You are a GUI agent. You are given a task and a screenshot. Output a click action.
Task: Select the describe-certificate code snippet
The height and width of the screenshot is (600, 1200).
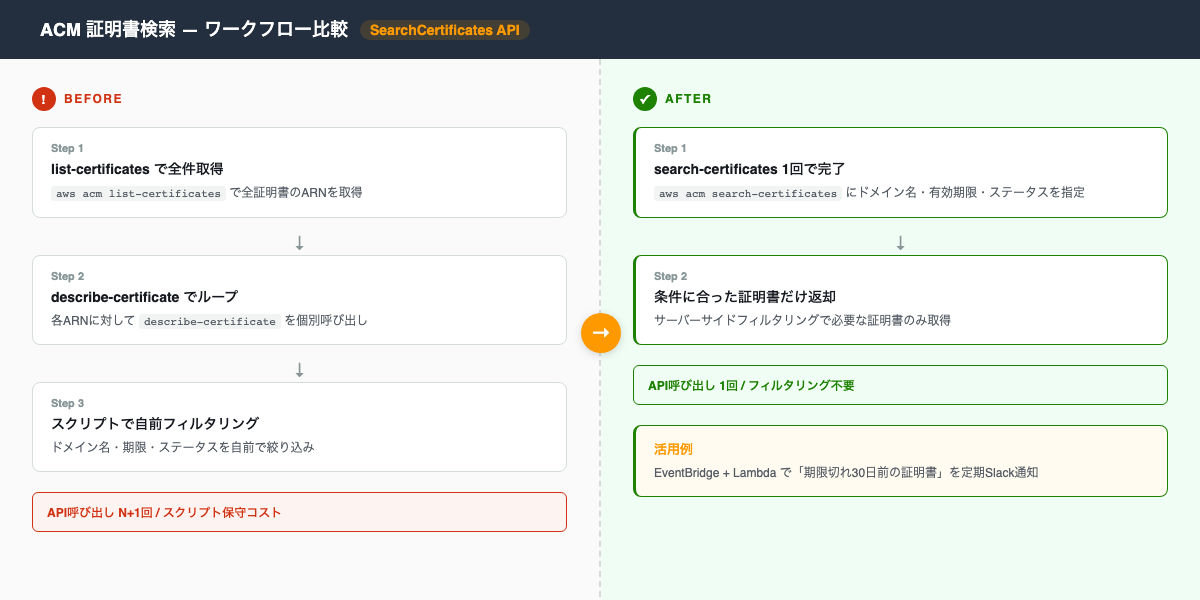pyautogui.click(x=209, y=322)
